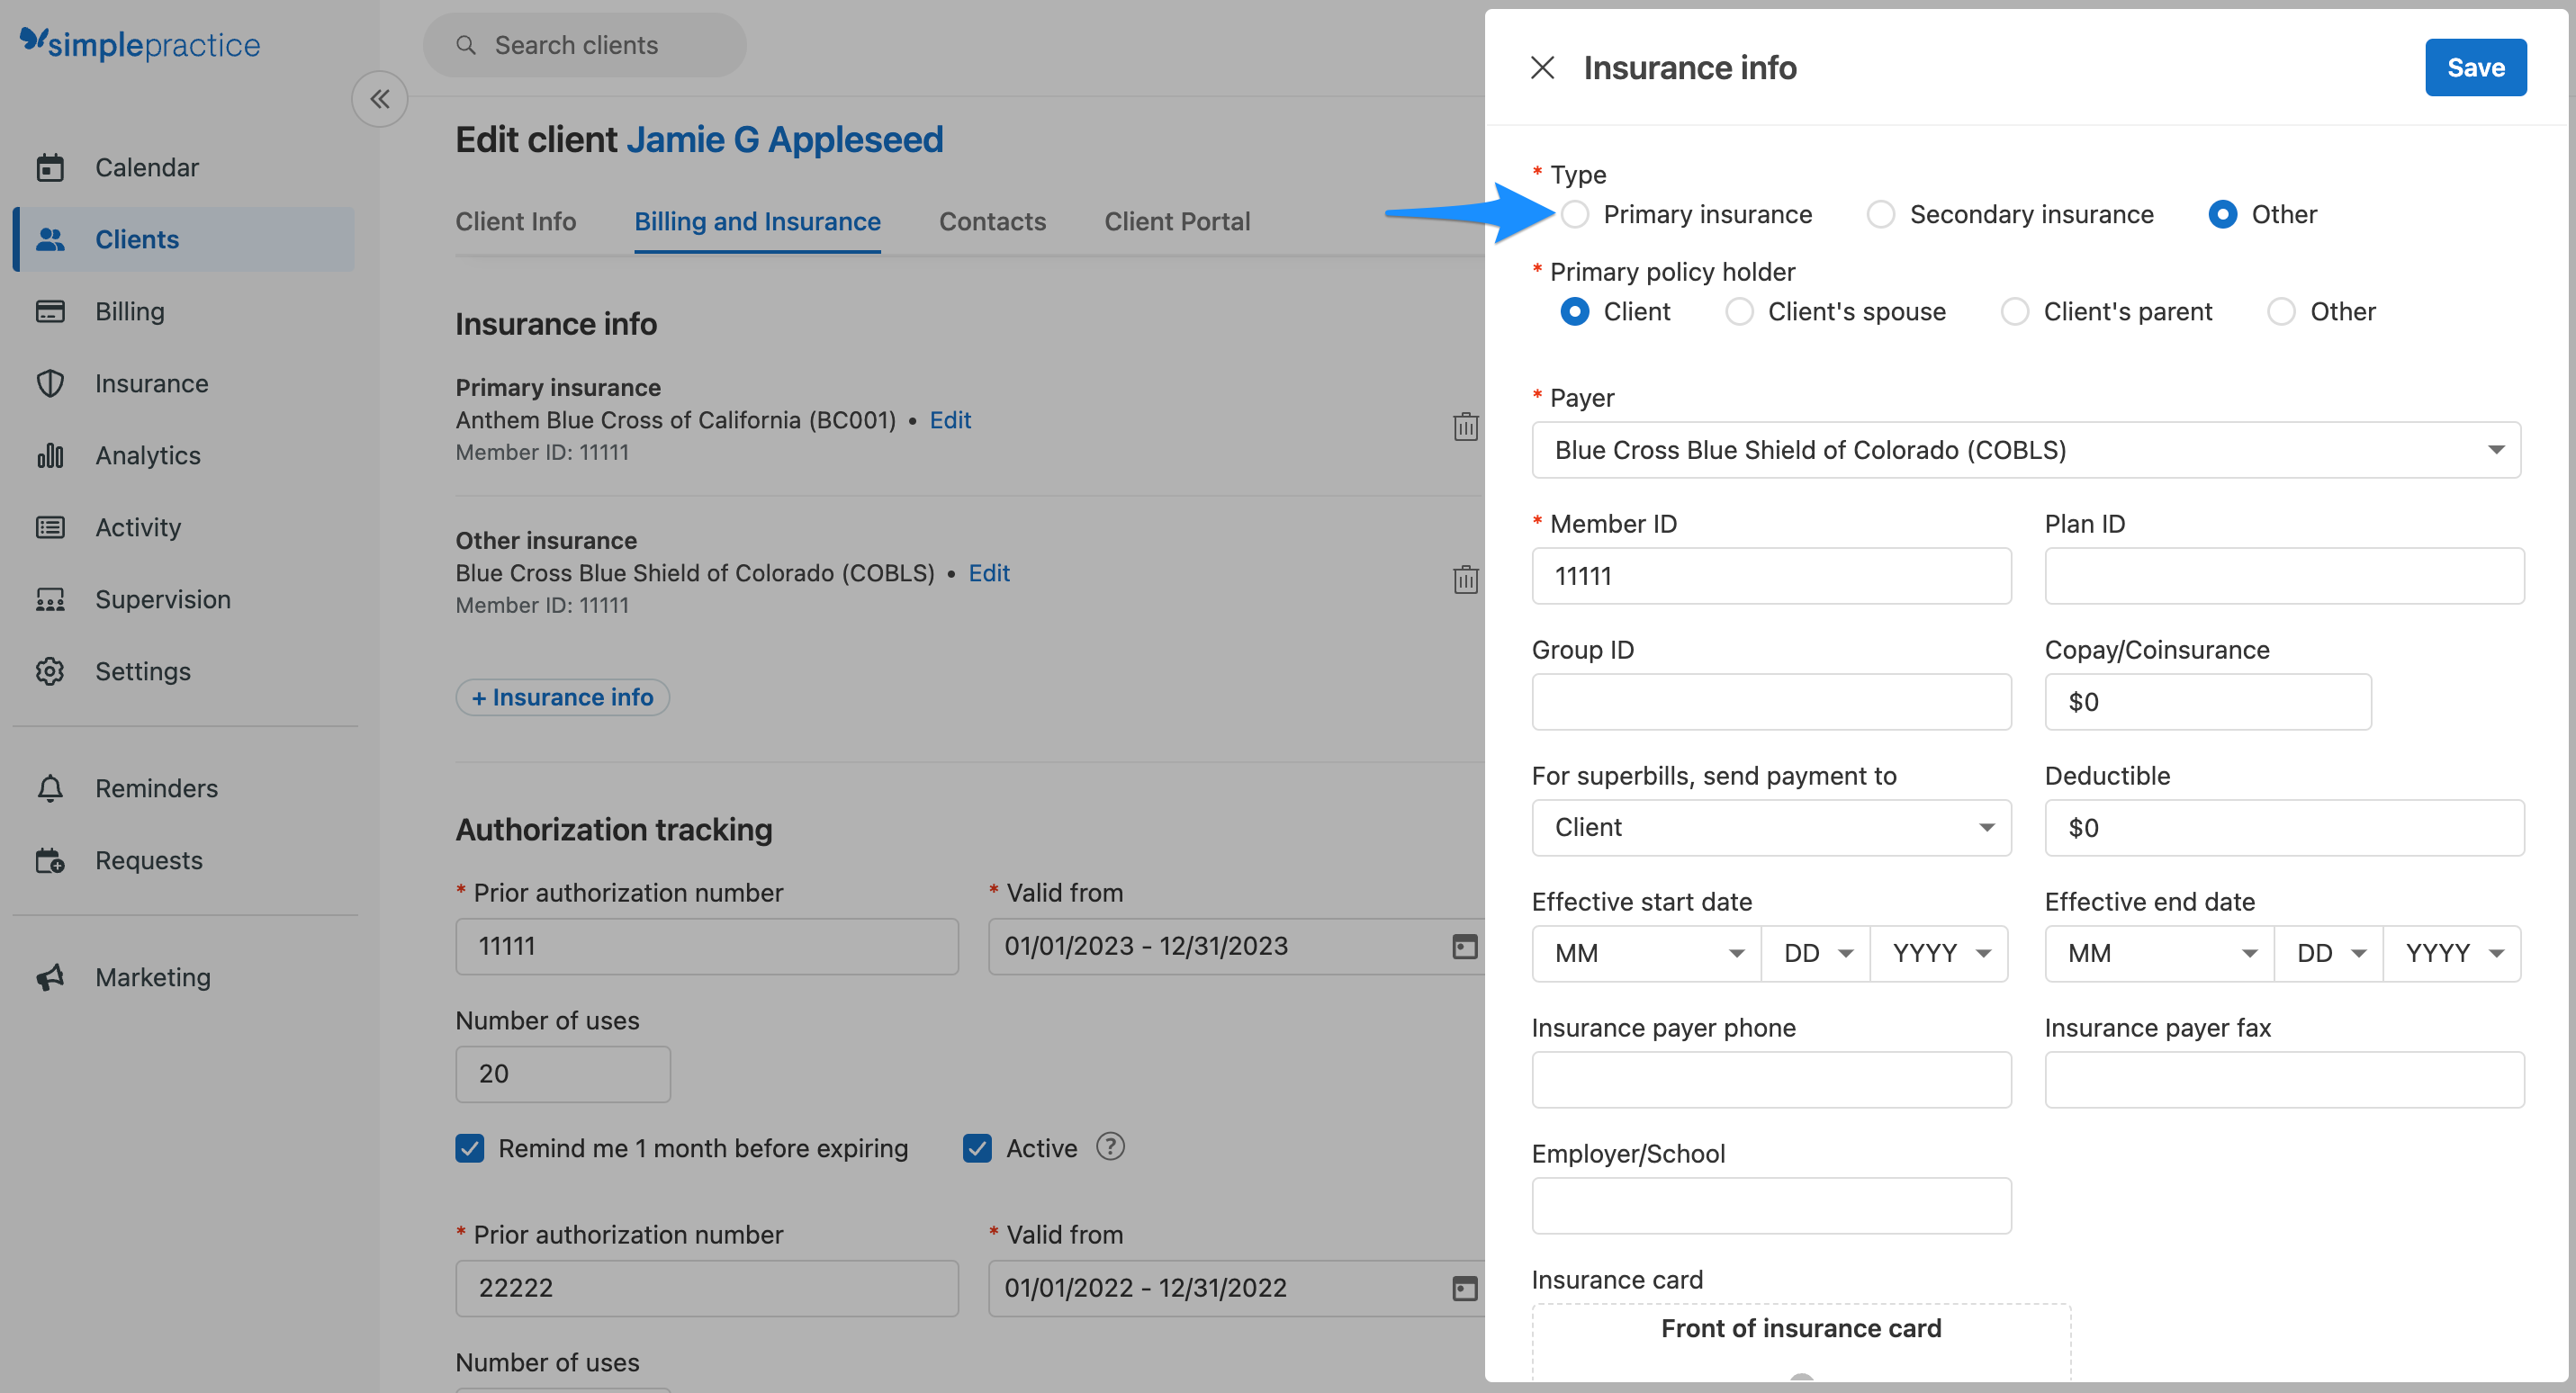Screen dimensions: 2576x1393
Task: Select the Clients people icon
Action: pyautogui.click(x=50, y=239)
